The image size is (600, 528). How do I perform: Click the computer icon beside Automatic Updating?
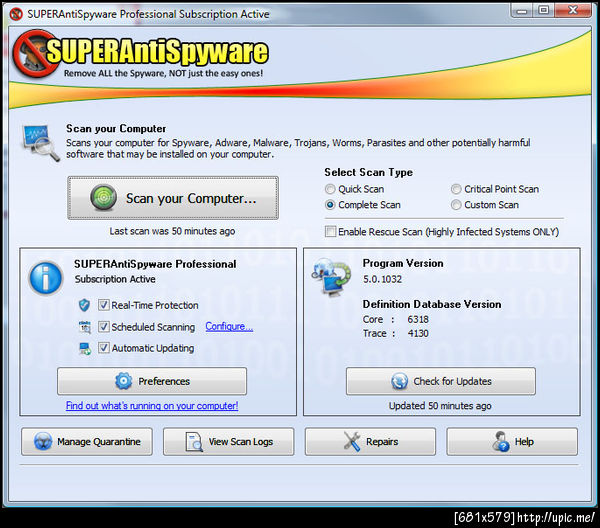[85, 348]
